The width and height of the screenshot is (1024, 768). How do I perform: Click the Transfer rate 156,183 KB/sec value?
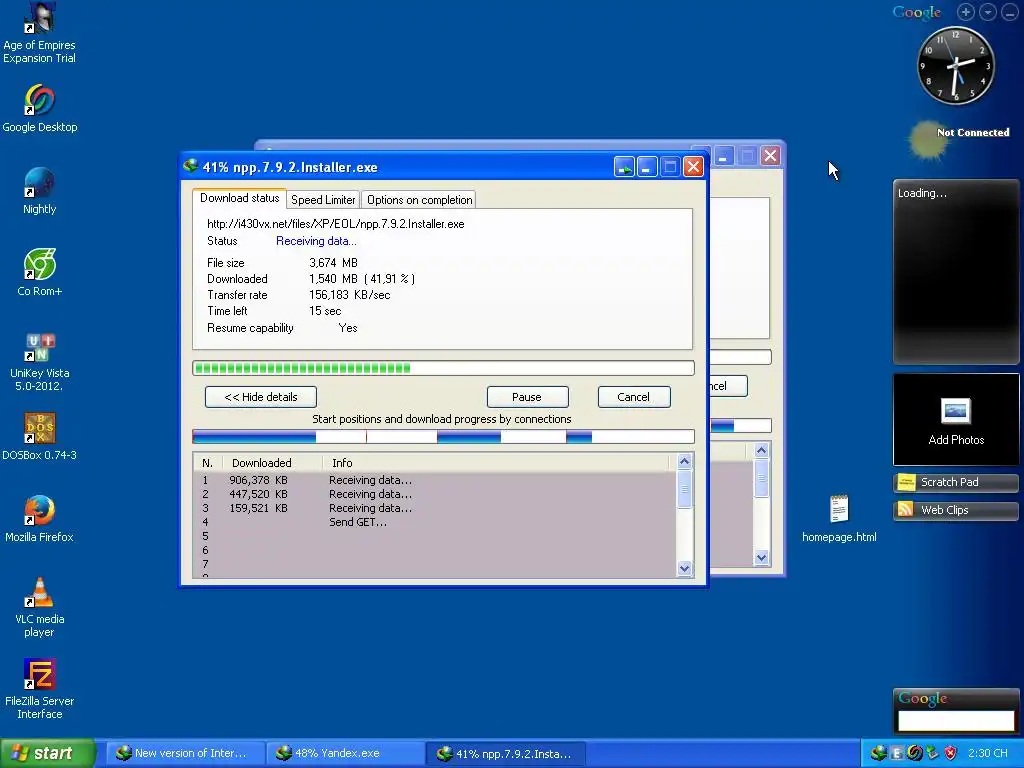click(x=349, y=295)
